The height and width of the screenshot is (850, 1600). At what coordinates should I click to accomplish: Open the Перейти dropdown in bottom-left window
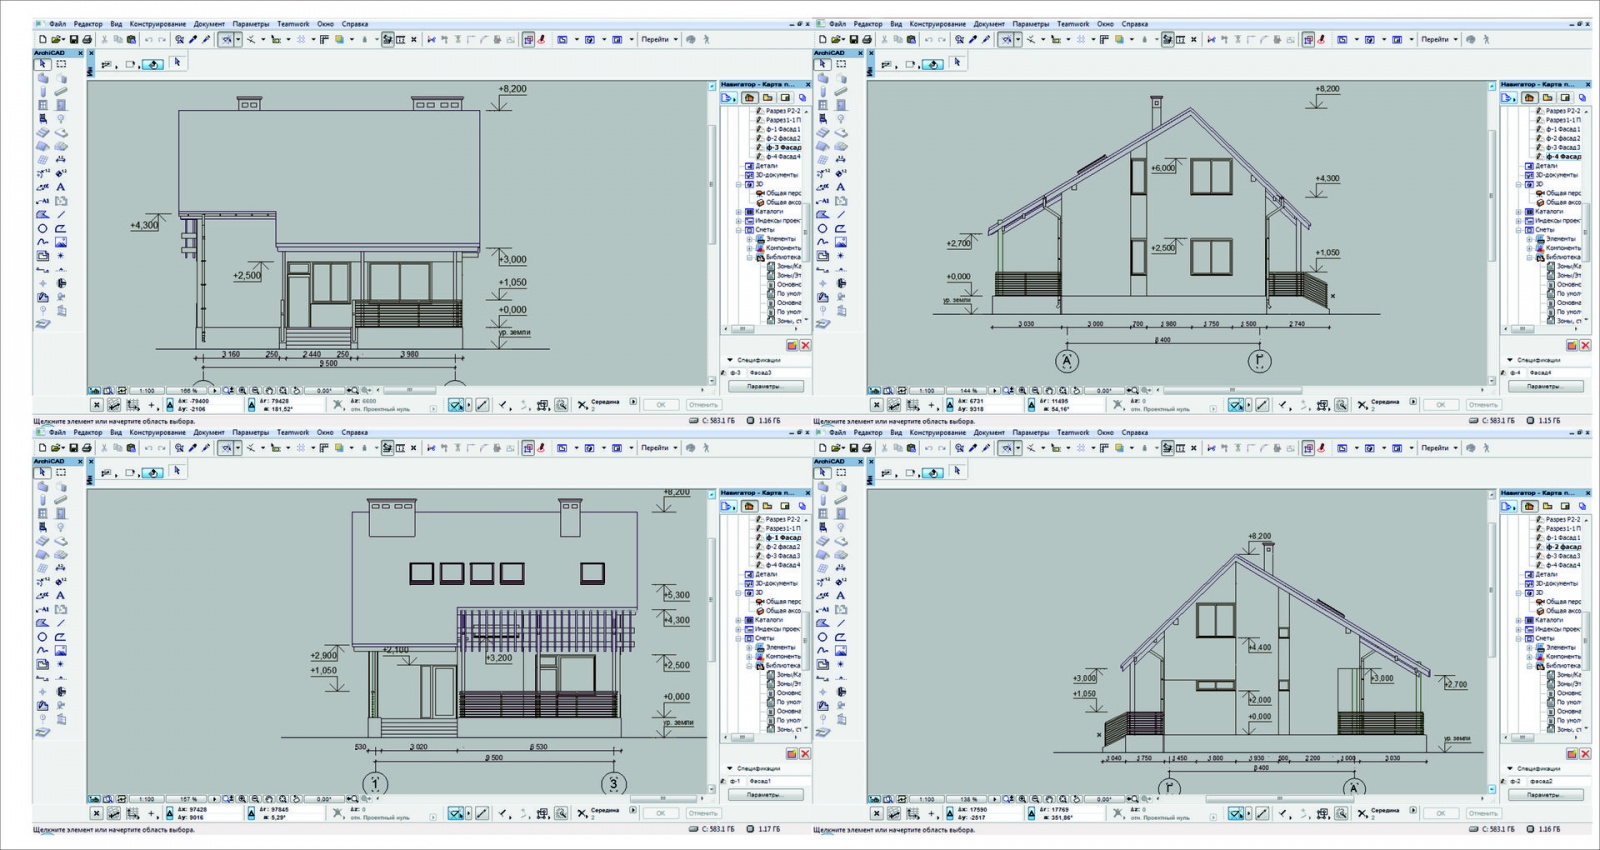(x=659, y=448)
